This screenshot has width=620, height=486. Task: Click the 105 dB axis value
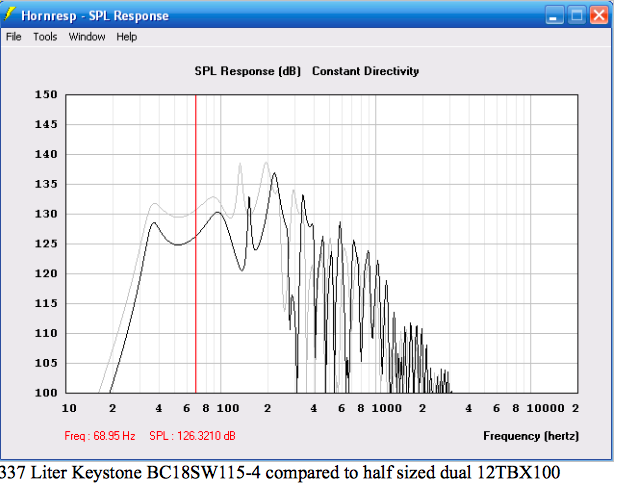(46, 363)
